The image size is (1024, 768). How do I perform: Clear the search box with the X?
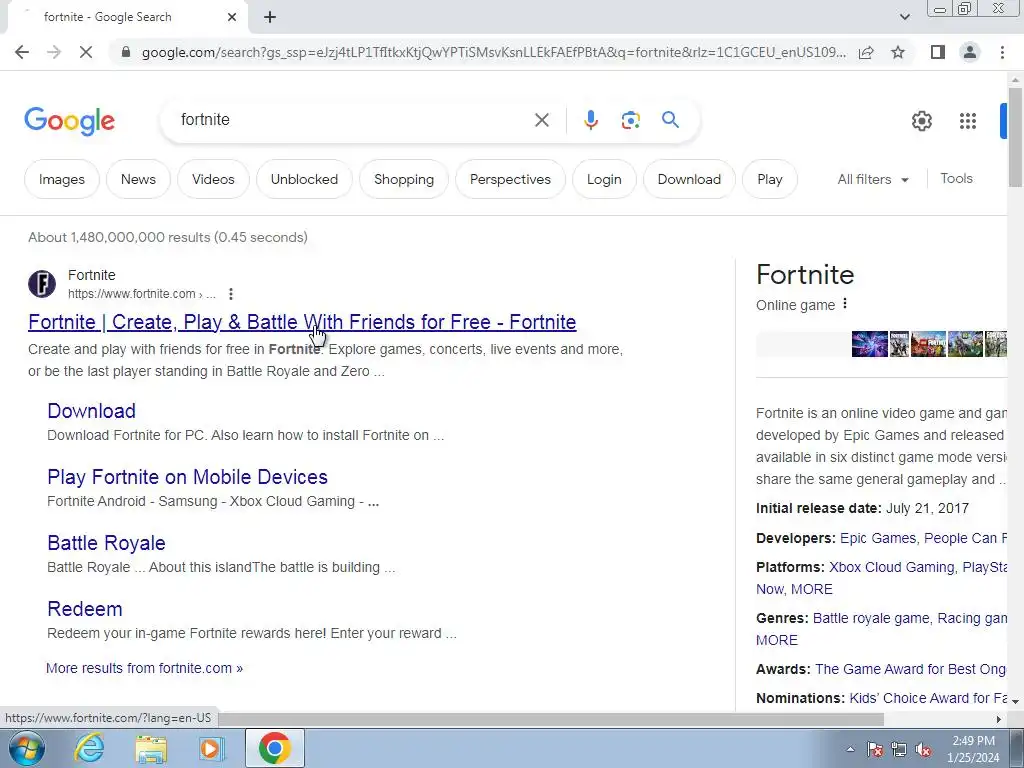pyautogui.click(x=541, y=120)
